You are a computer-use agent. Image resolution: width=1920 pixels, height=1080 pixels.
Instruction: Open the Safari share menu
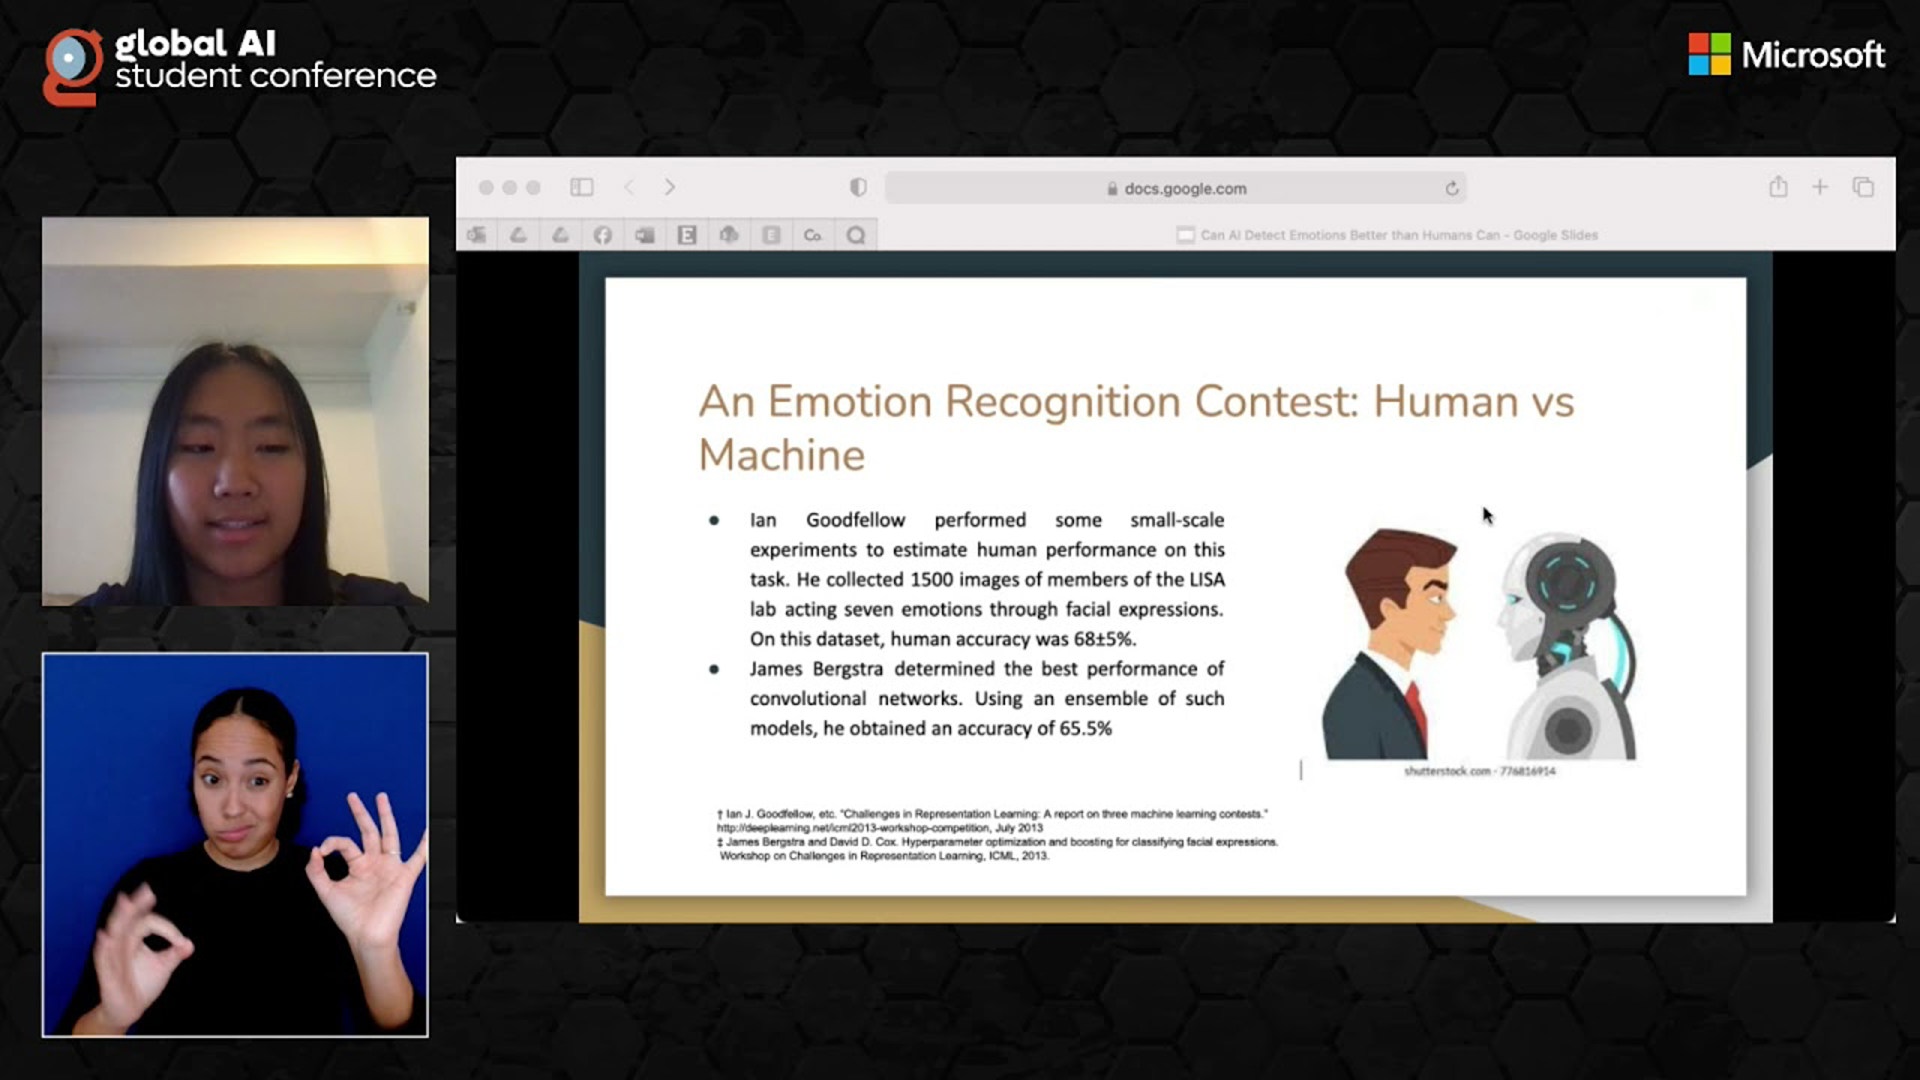tap(1778, 187)
